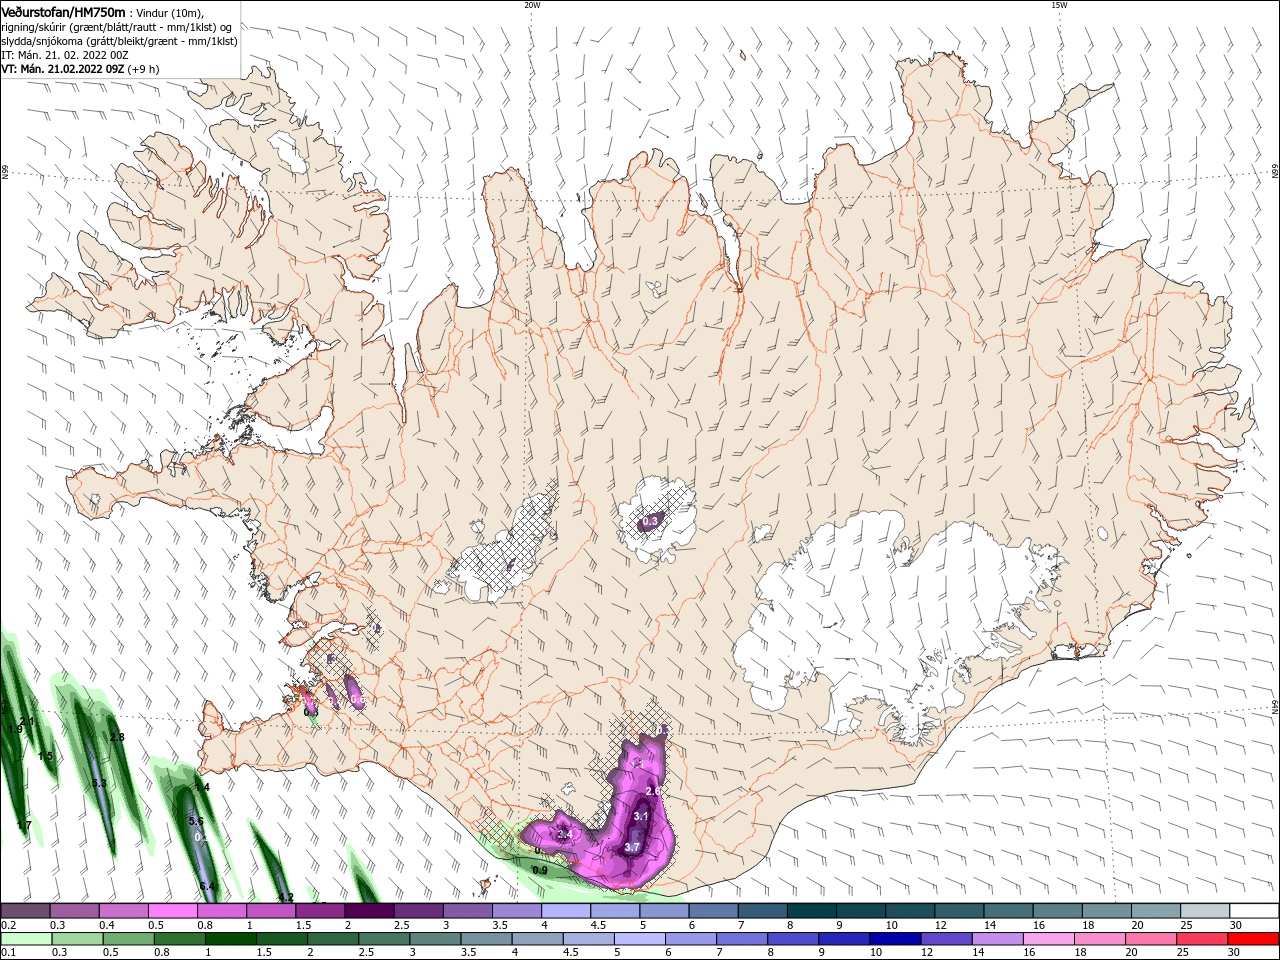Click the 3.7 value in the purple snow area

point(632,847)
